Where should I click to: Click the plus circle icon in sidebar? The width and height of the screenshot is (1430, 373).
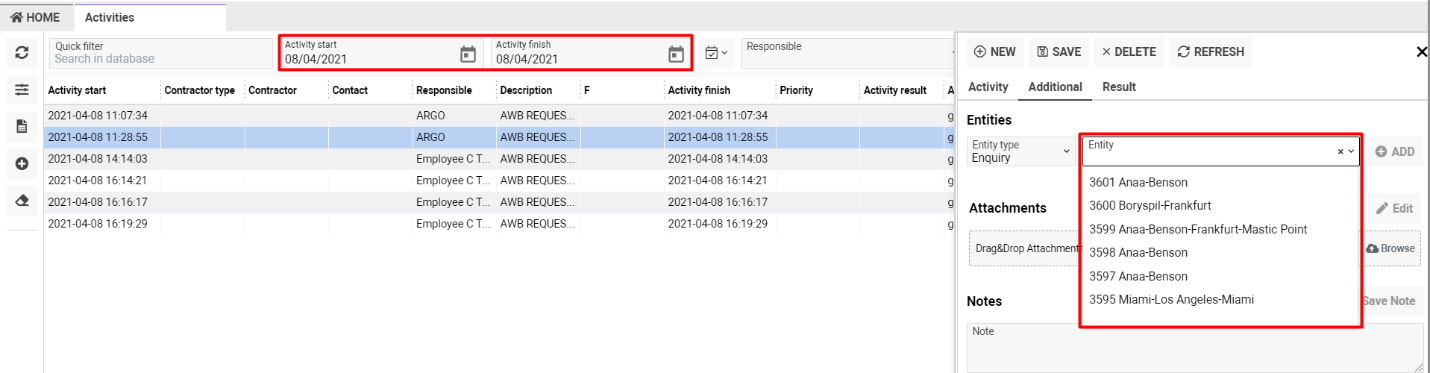(x=21, y=163)
